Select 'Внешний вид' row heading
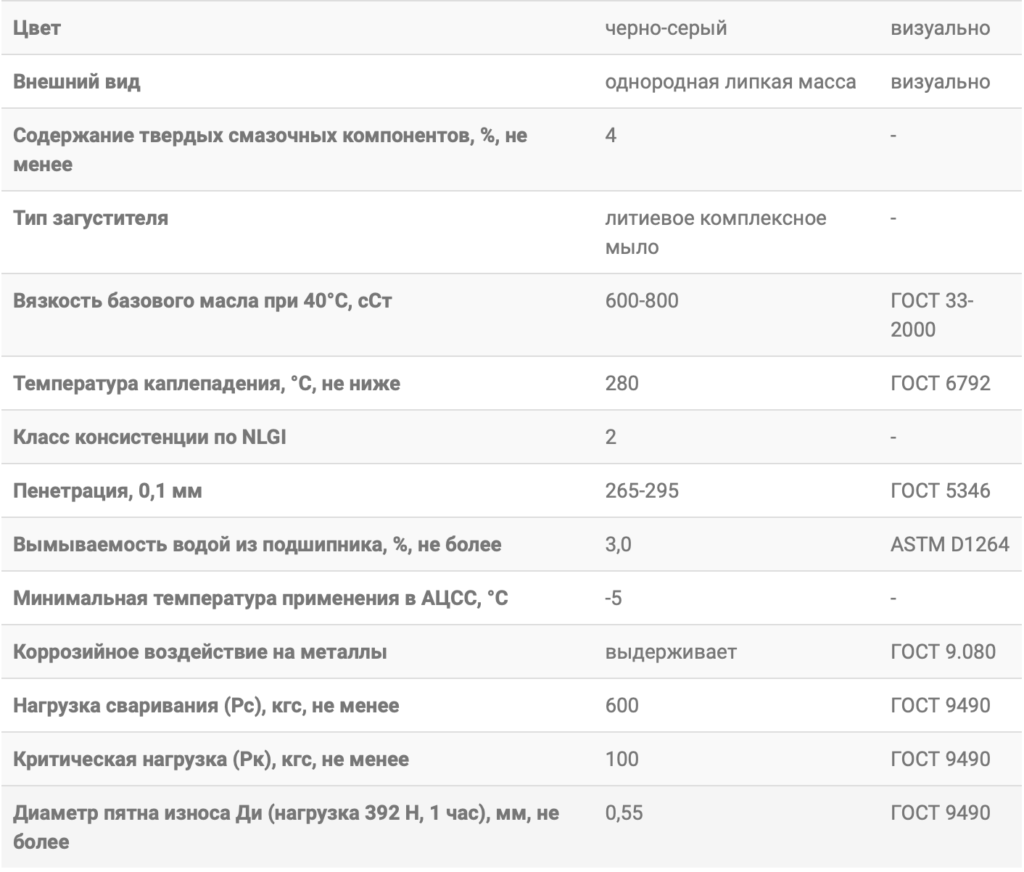Screen dimensions: 1024x872 76,82
